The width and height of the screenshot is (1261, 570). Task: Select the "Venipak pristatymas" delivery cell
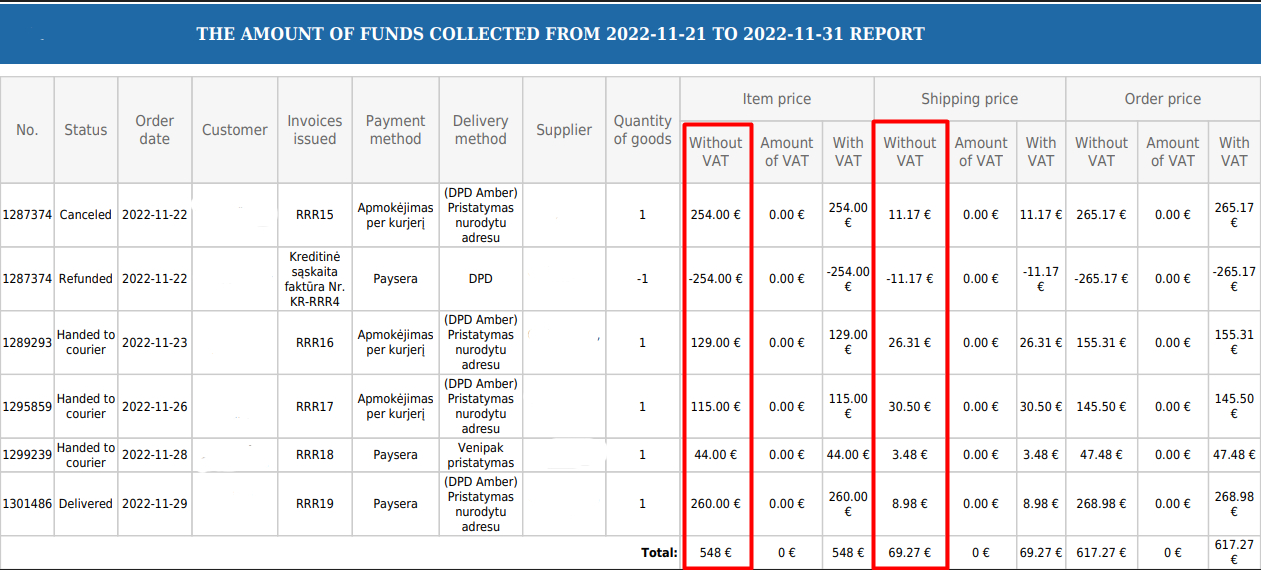(x=480, y=455)
